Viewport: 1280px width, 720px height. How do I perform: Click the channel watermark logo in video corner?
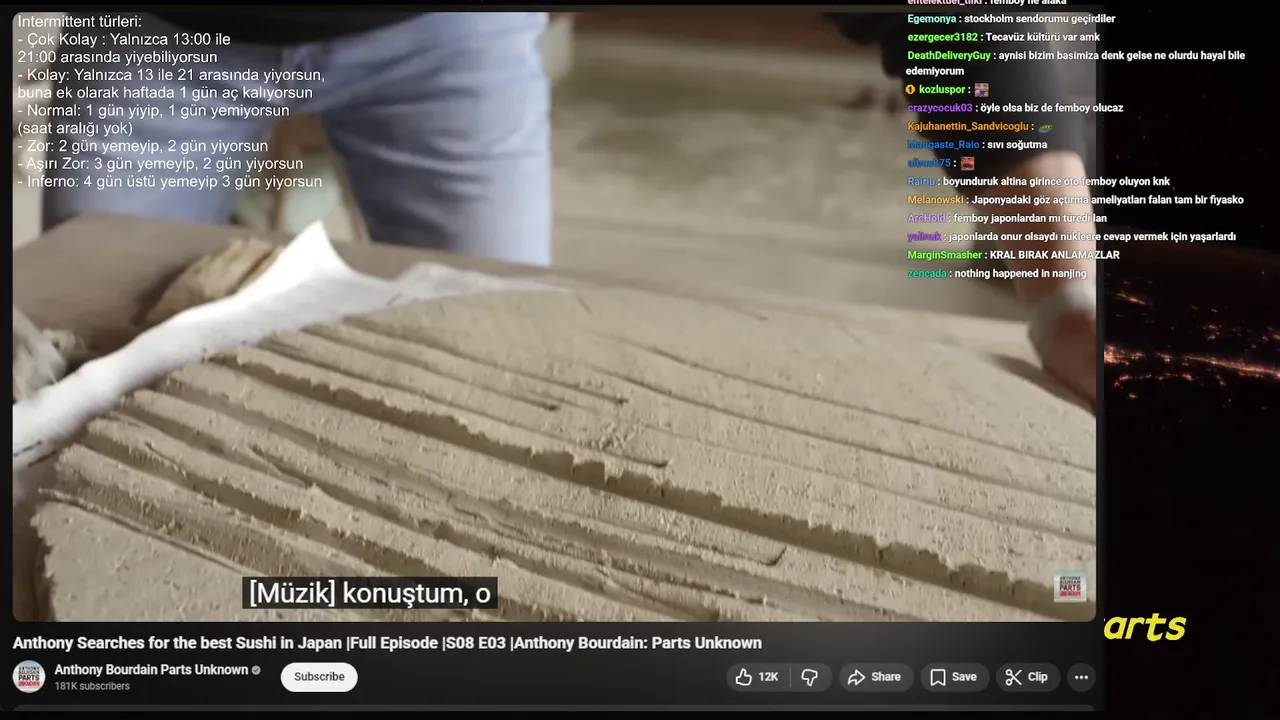1070,587
